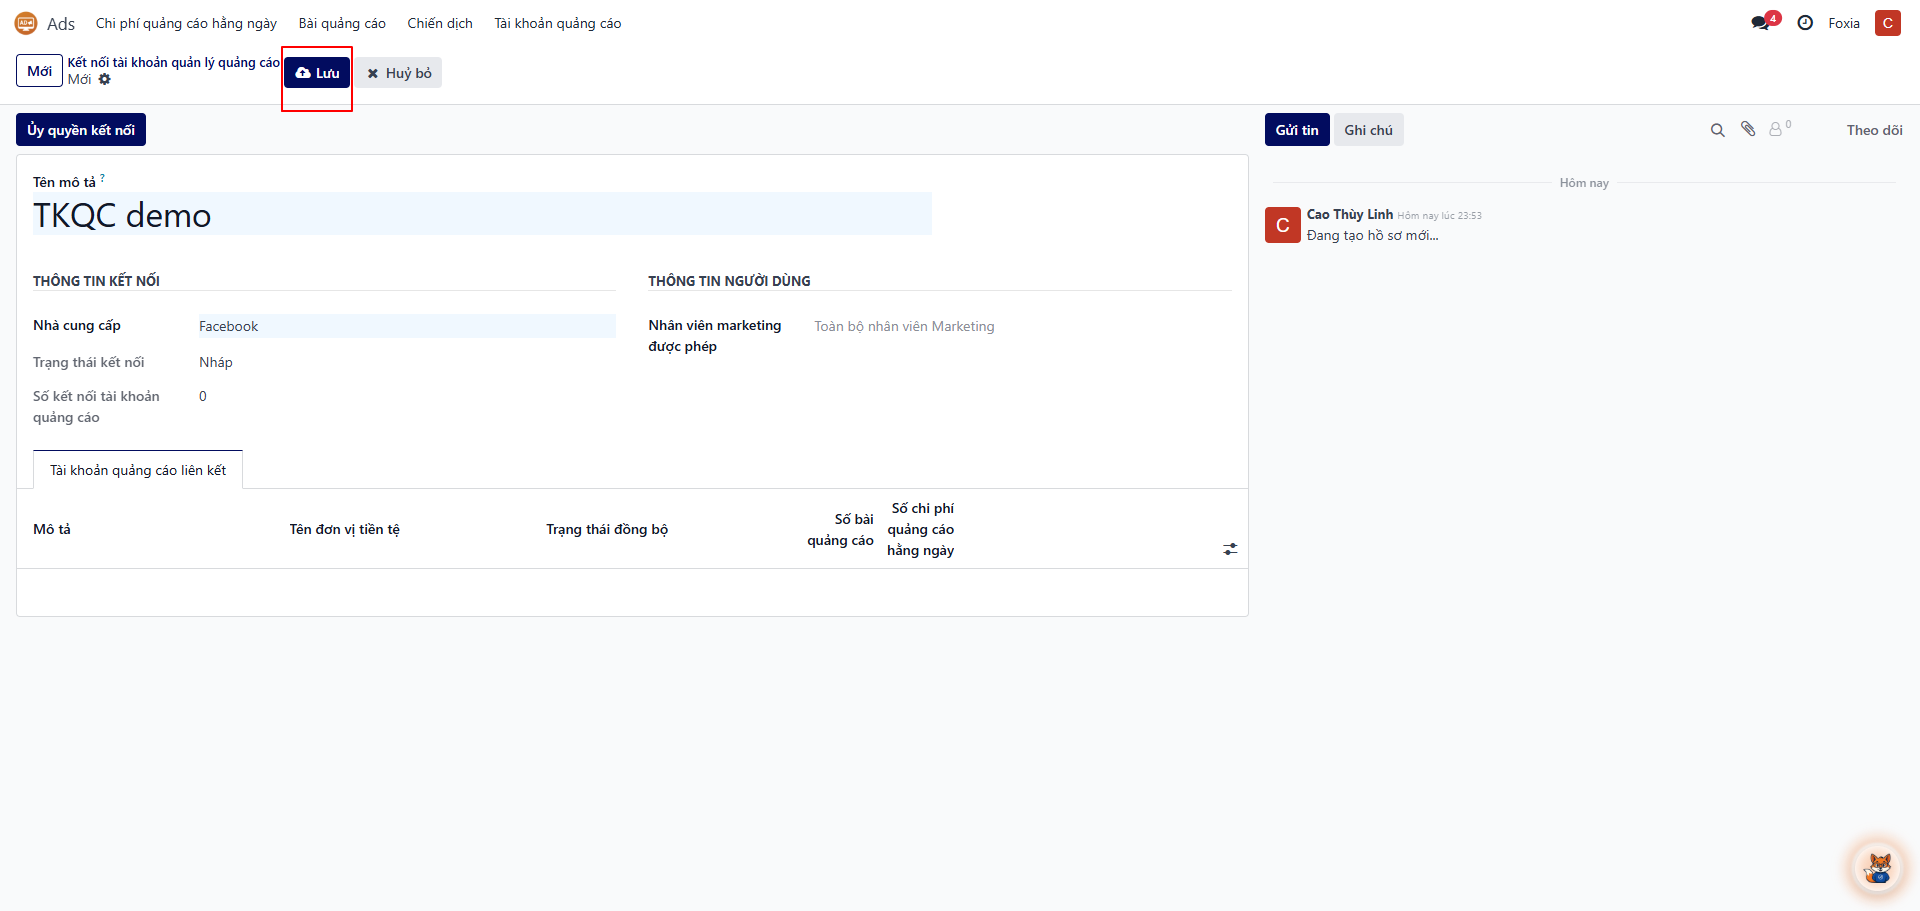Select the Tài khoản quảng cáo liên kết tab

tap(138, 470)
